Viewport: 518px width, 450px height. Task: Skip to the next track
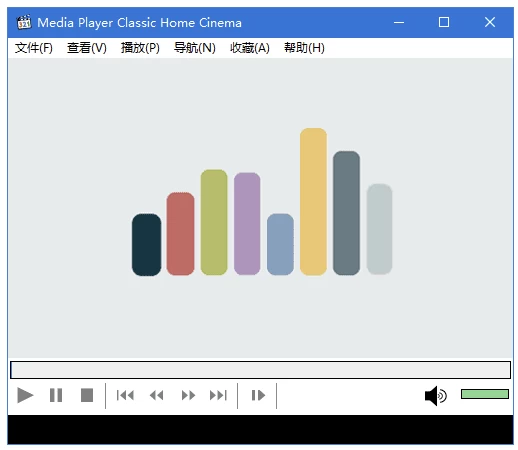[218, 396]
